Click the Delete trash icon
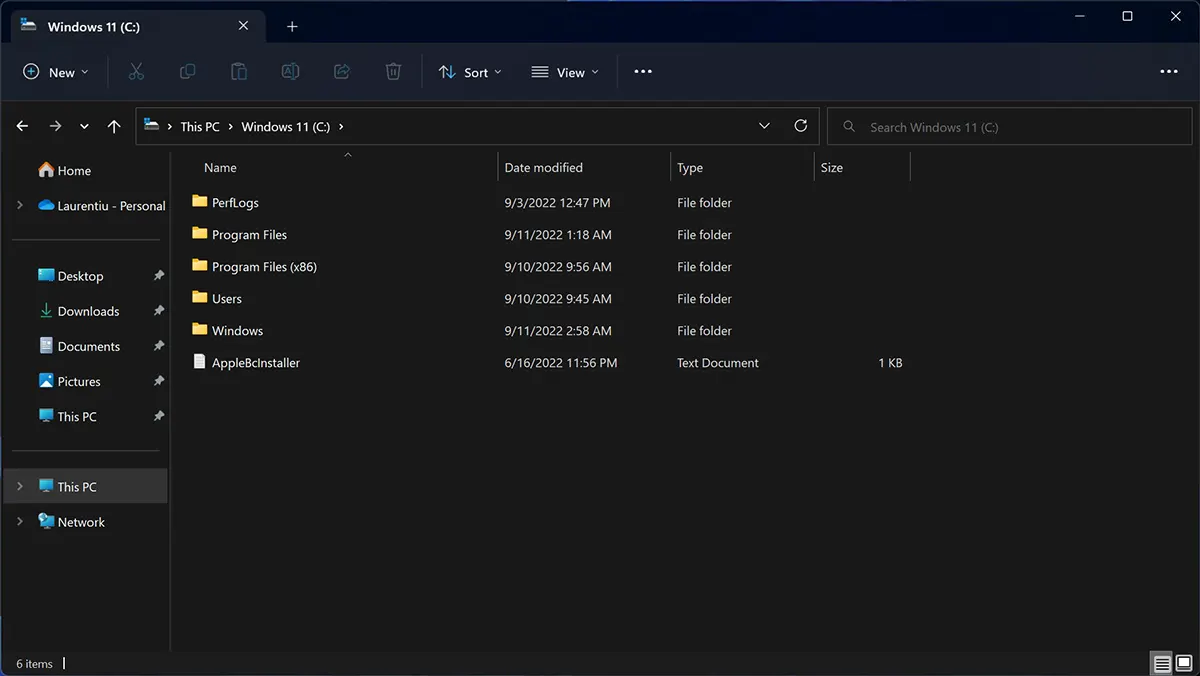 393,72
